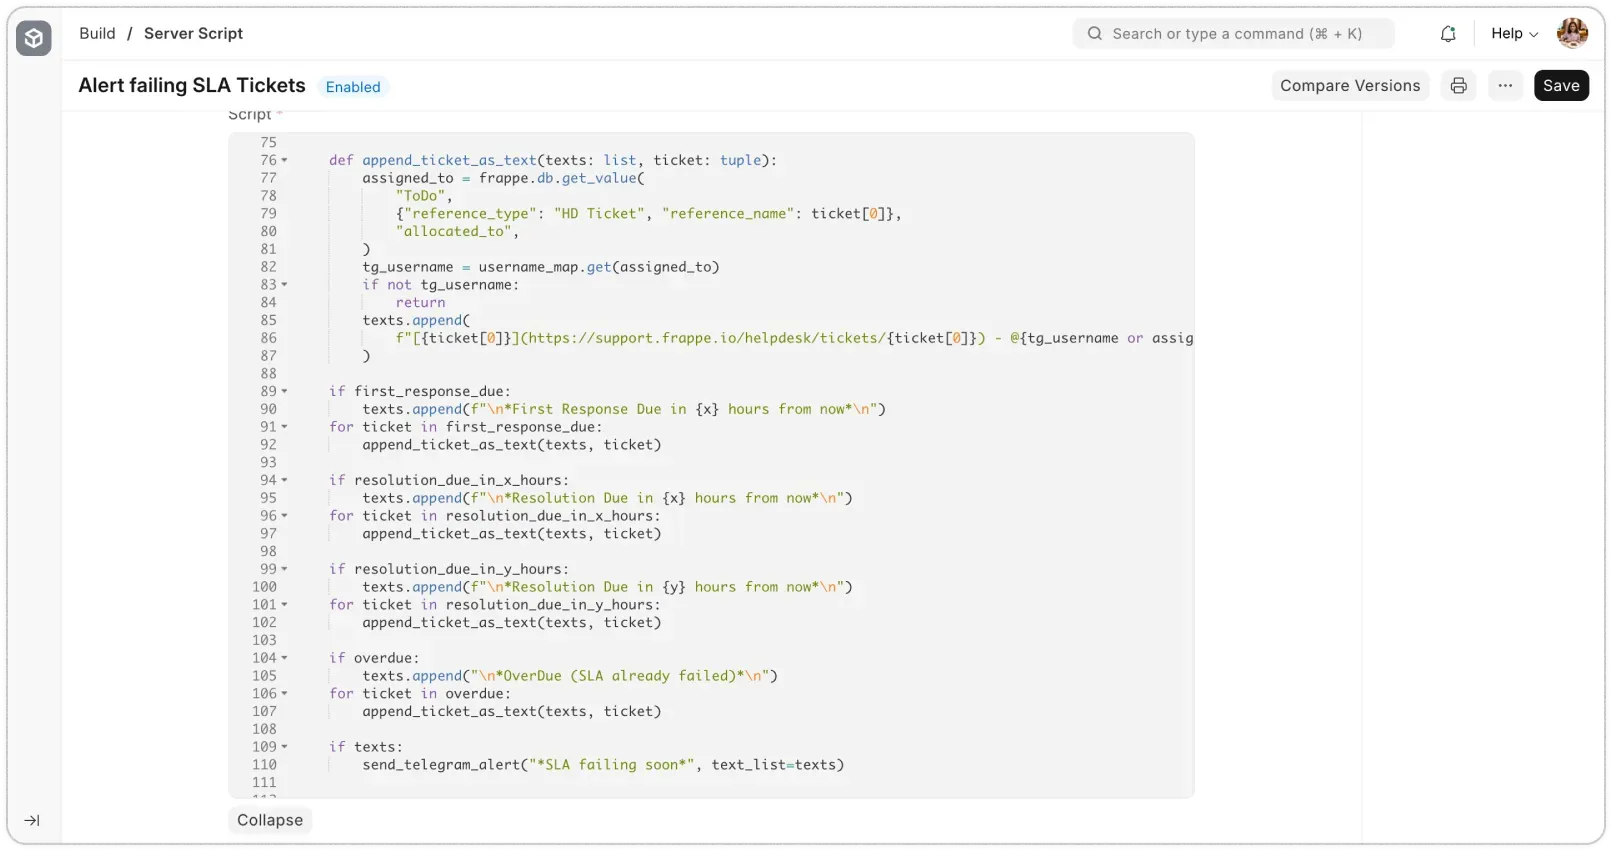Image resolution: width=1612 pixels, height=851 pixels.
Task: Open the Help dropdown menu
Action: (1514, 34)
